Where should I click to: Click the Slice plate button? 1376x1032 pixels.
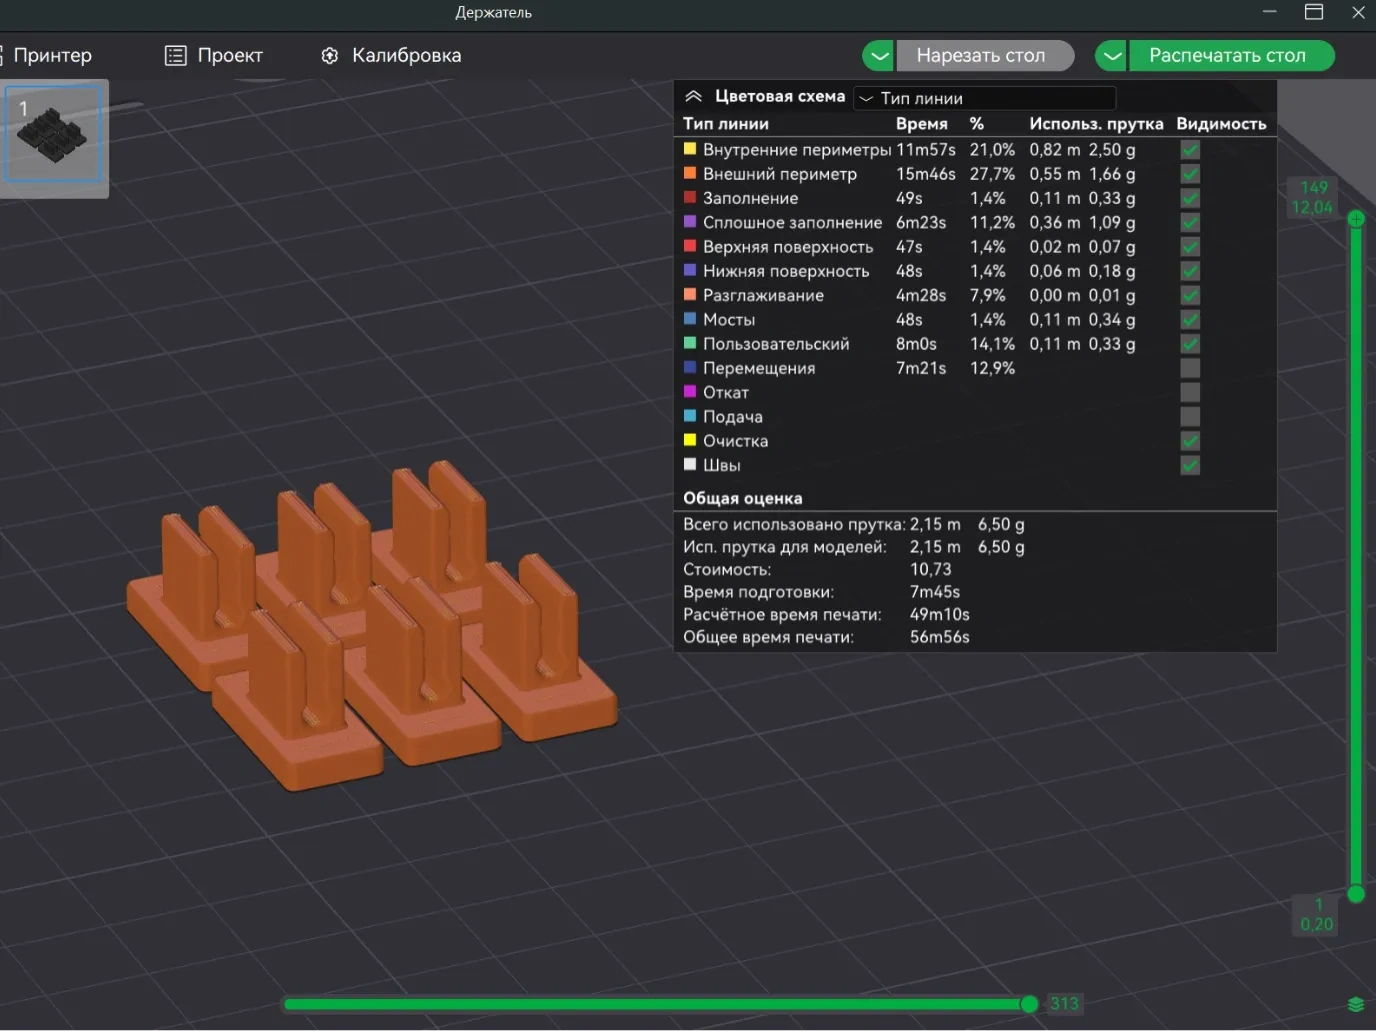981,56
